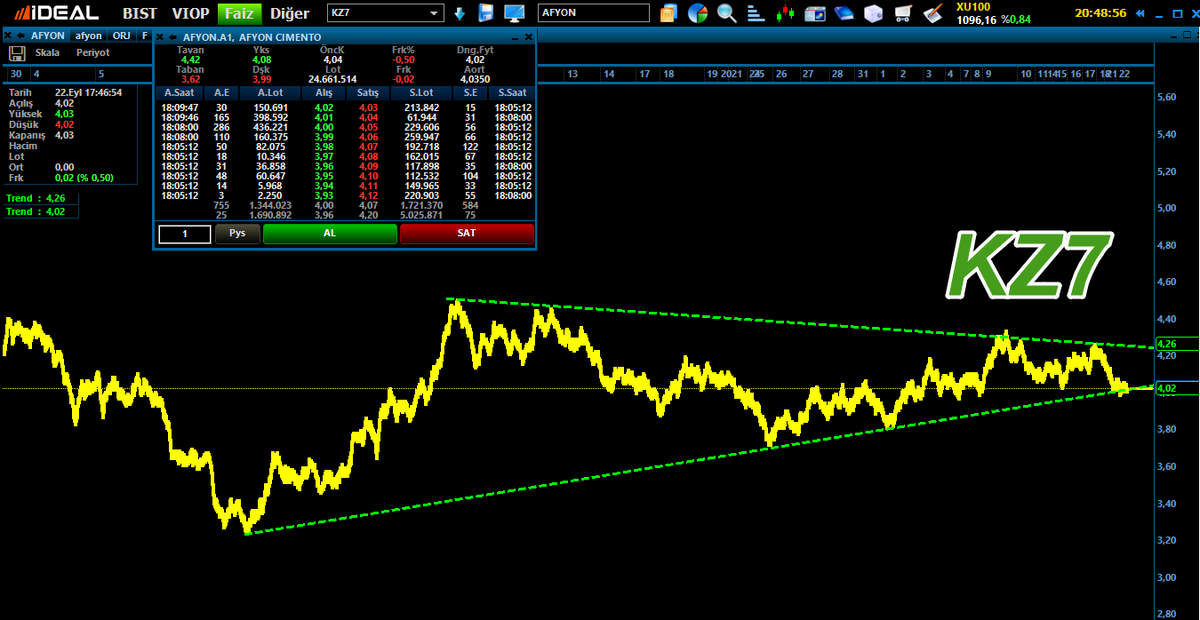Click the S.Saat column header

[513, 91]
